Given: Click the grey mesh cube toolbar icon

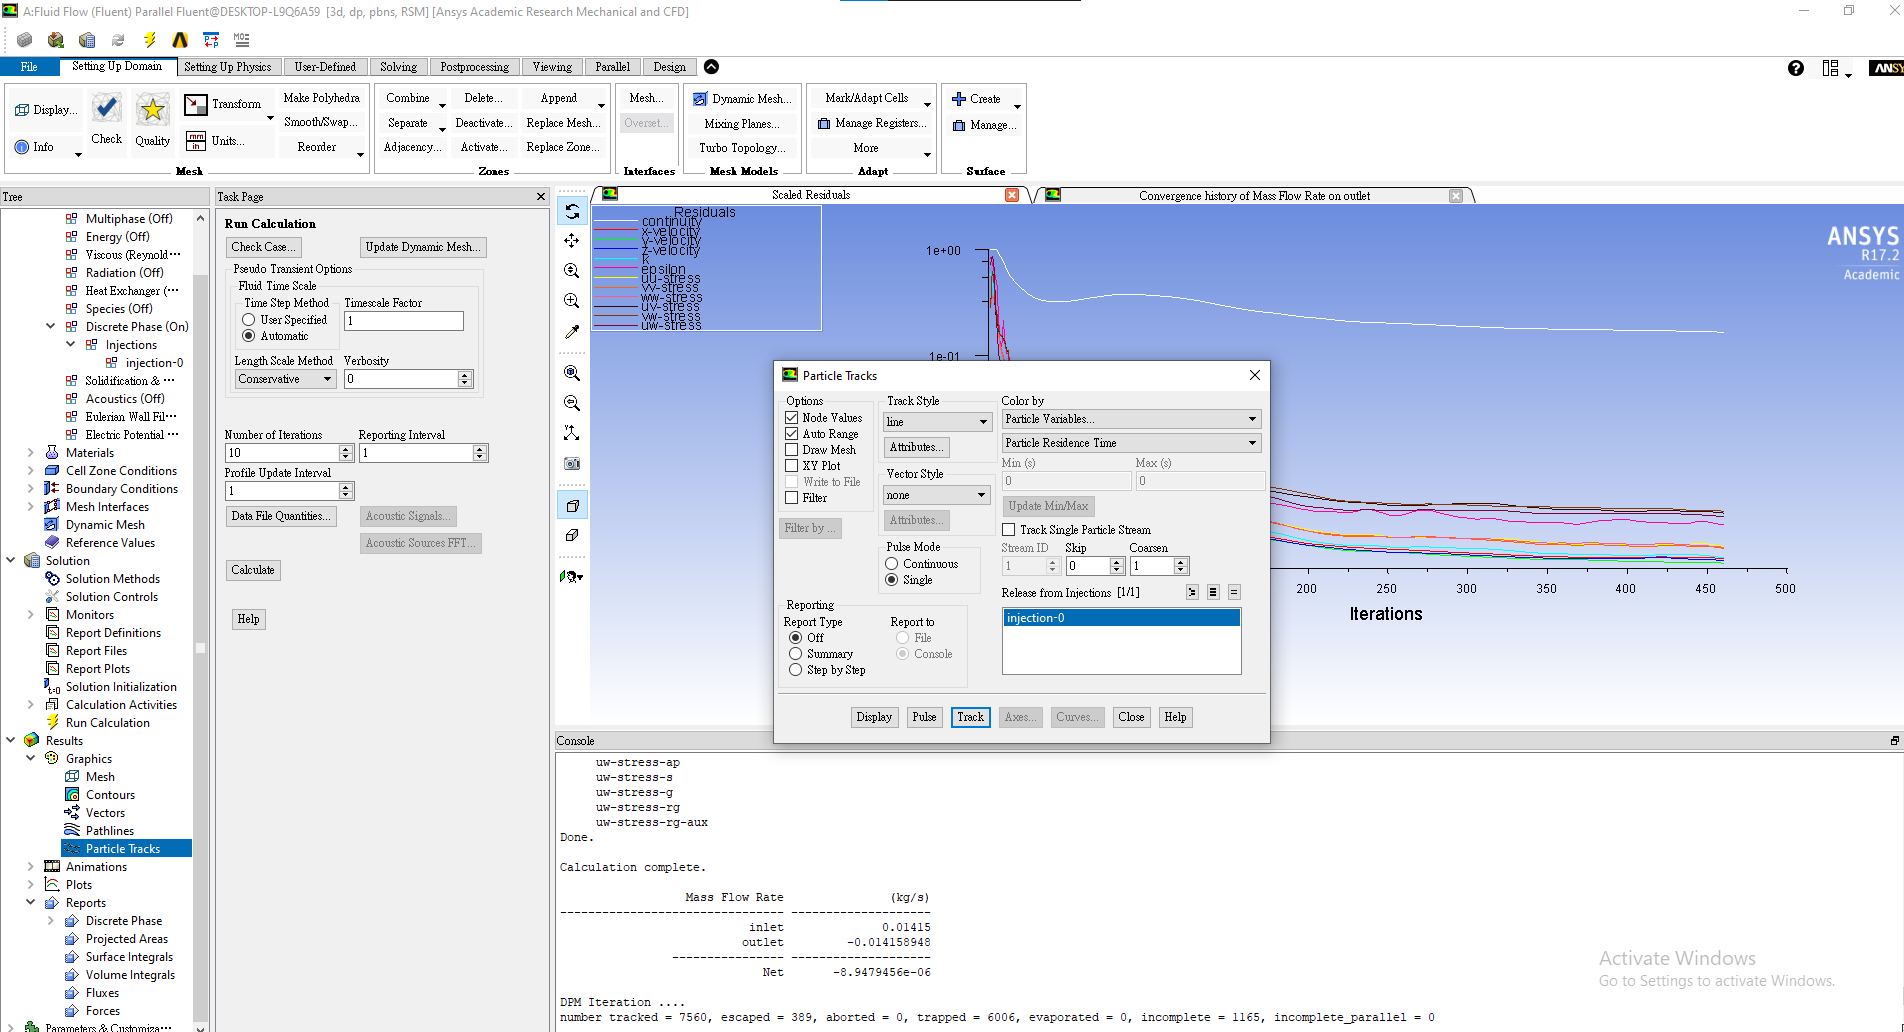Looking at the screenshot, I should 25,40.
